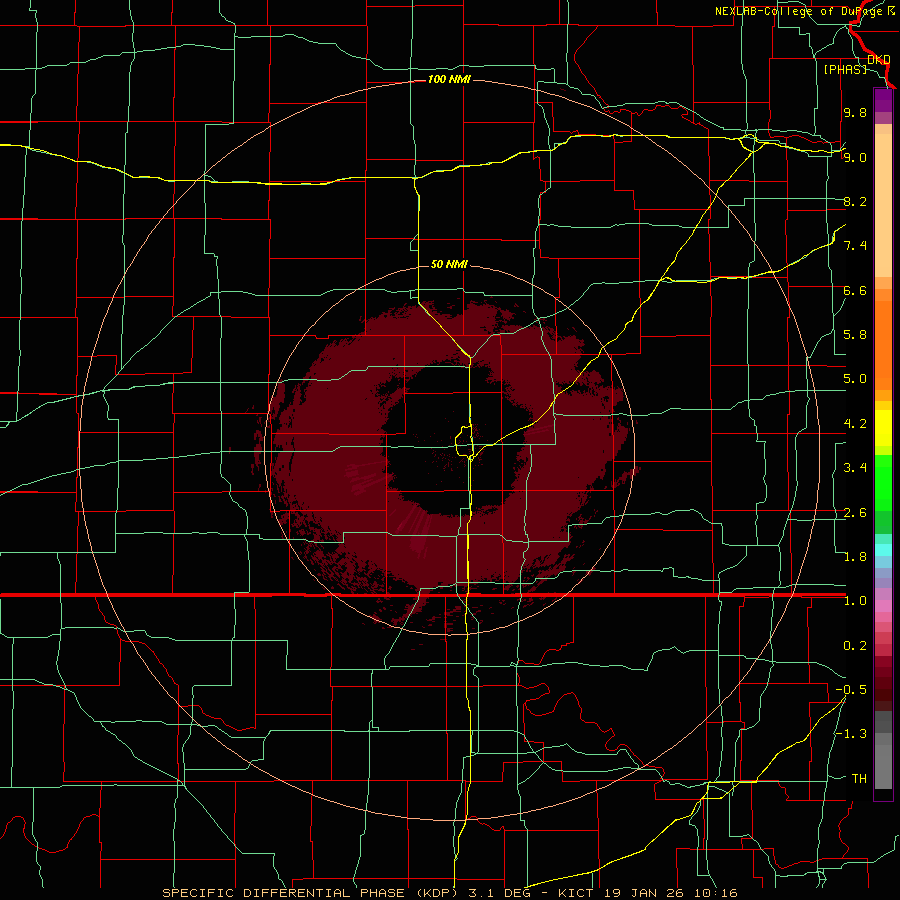Screen dimensions: 900x900
Task: Click the 9.0 color scale value
Action: coord(855,158)
